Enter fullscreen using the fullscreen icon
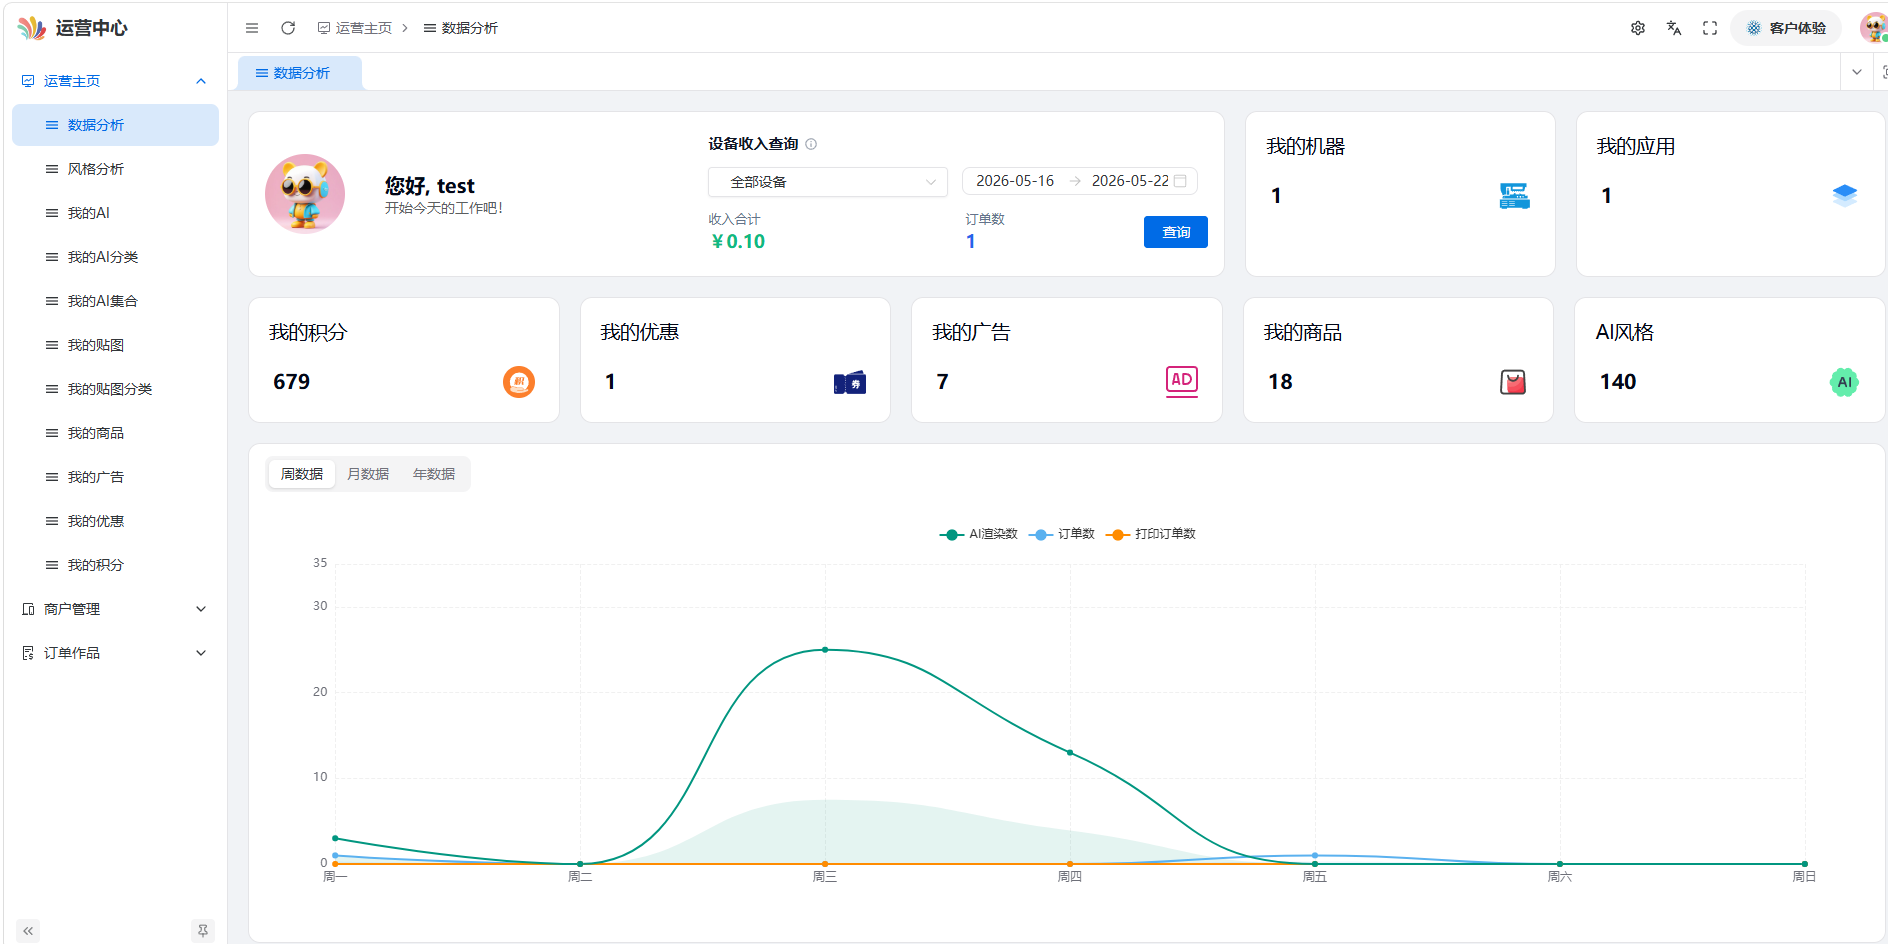Viewport: 1888px width, 944px height. (x=1710, y=28)
